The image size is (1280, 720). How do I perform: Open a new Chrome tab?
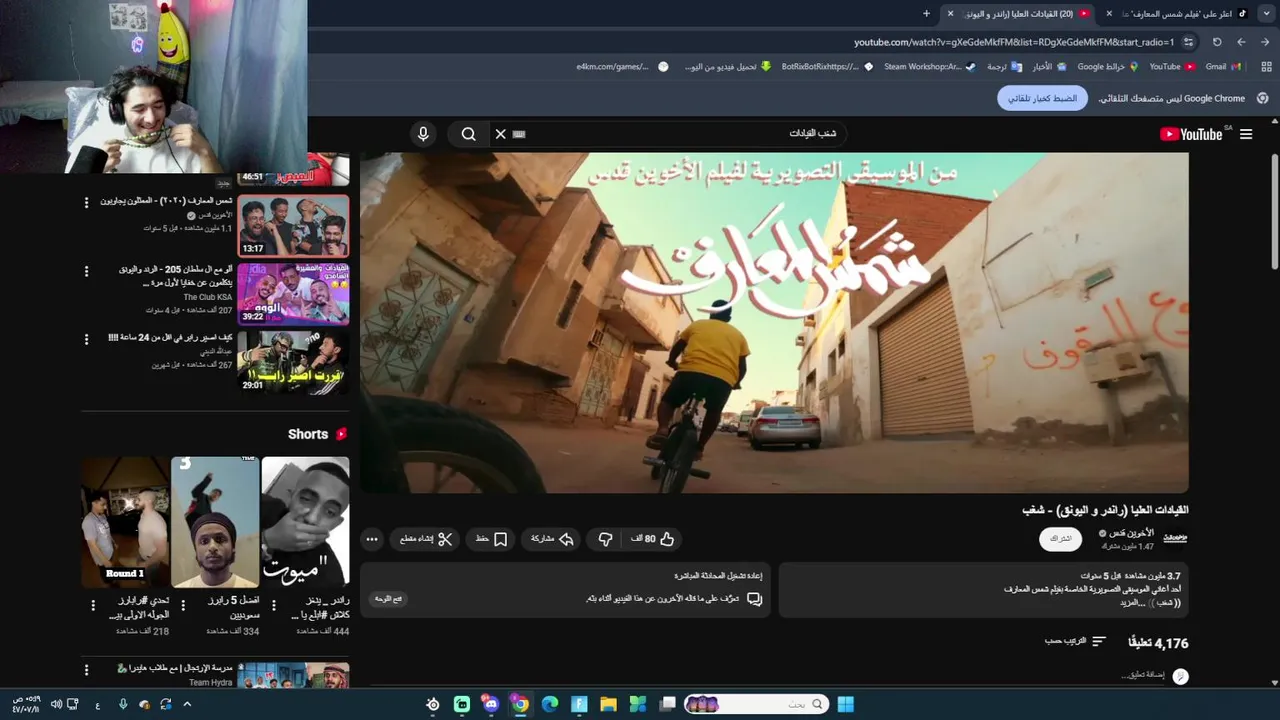(x=926, y=13)
